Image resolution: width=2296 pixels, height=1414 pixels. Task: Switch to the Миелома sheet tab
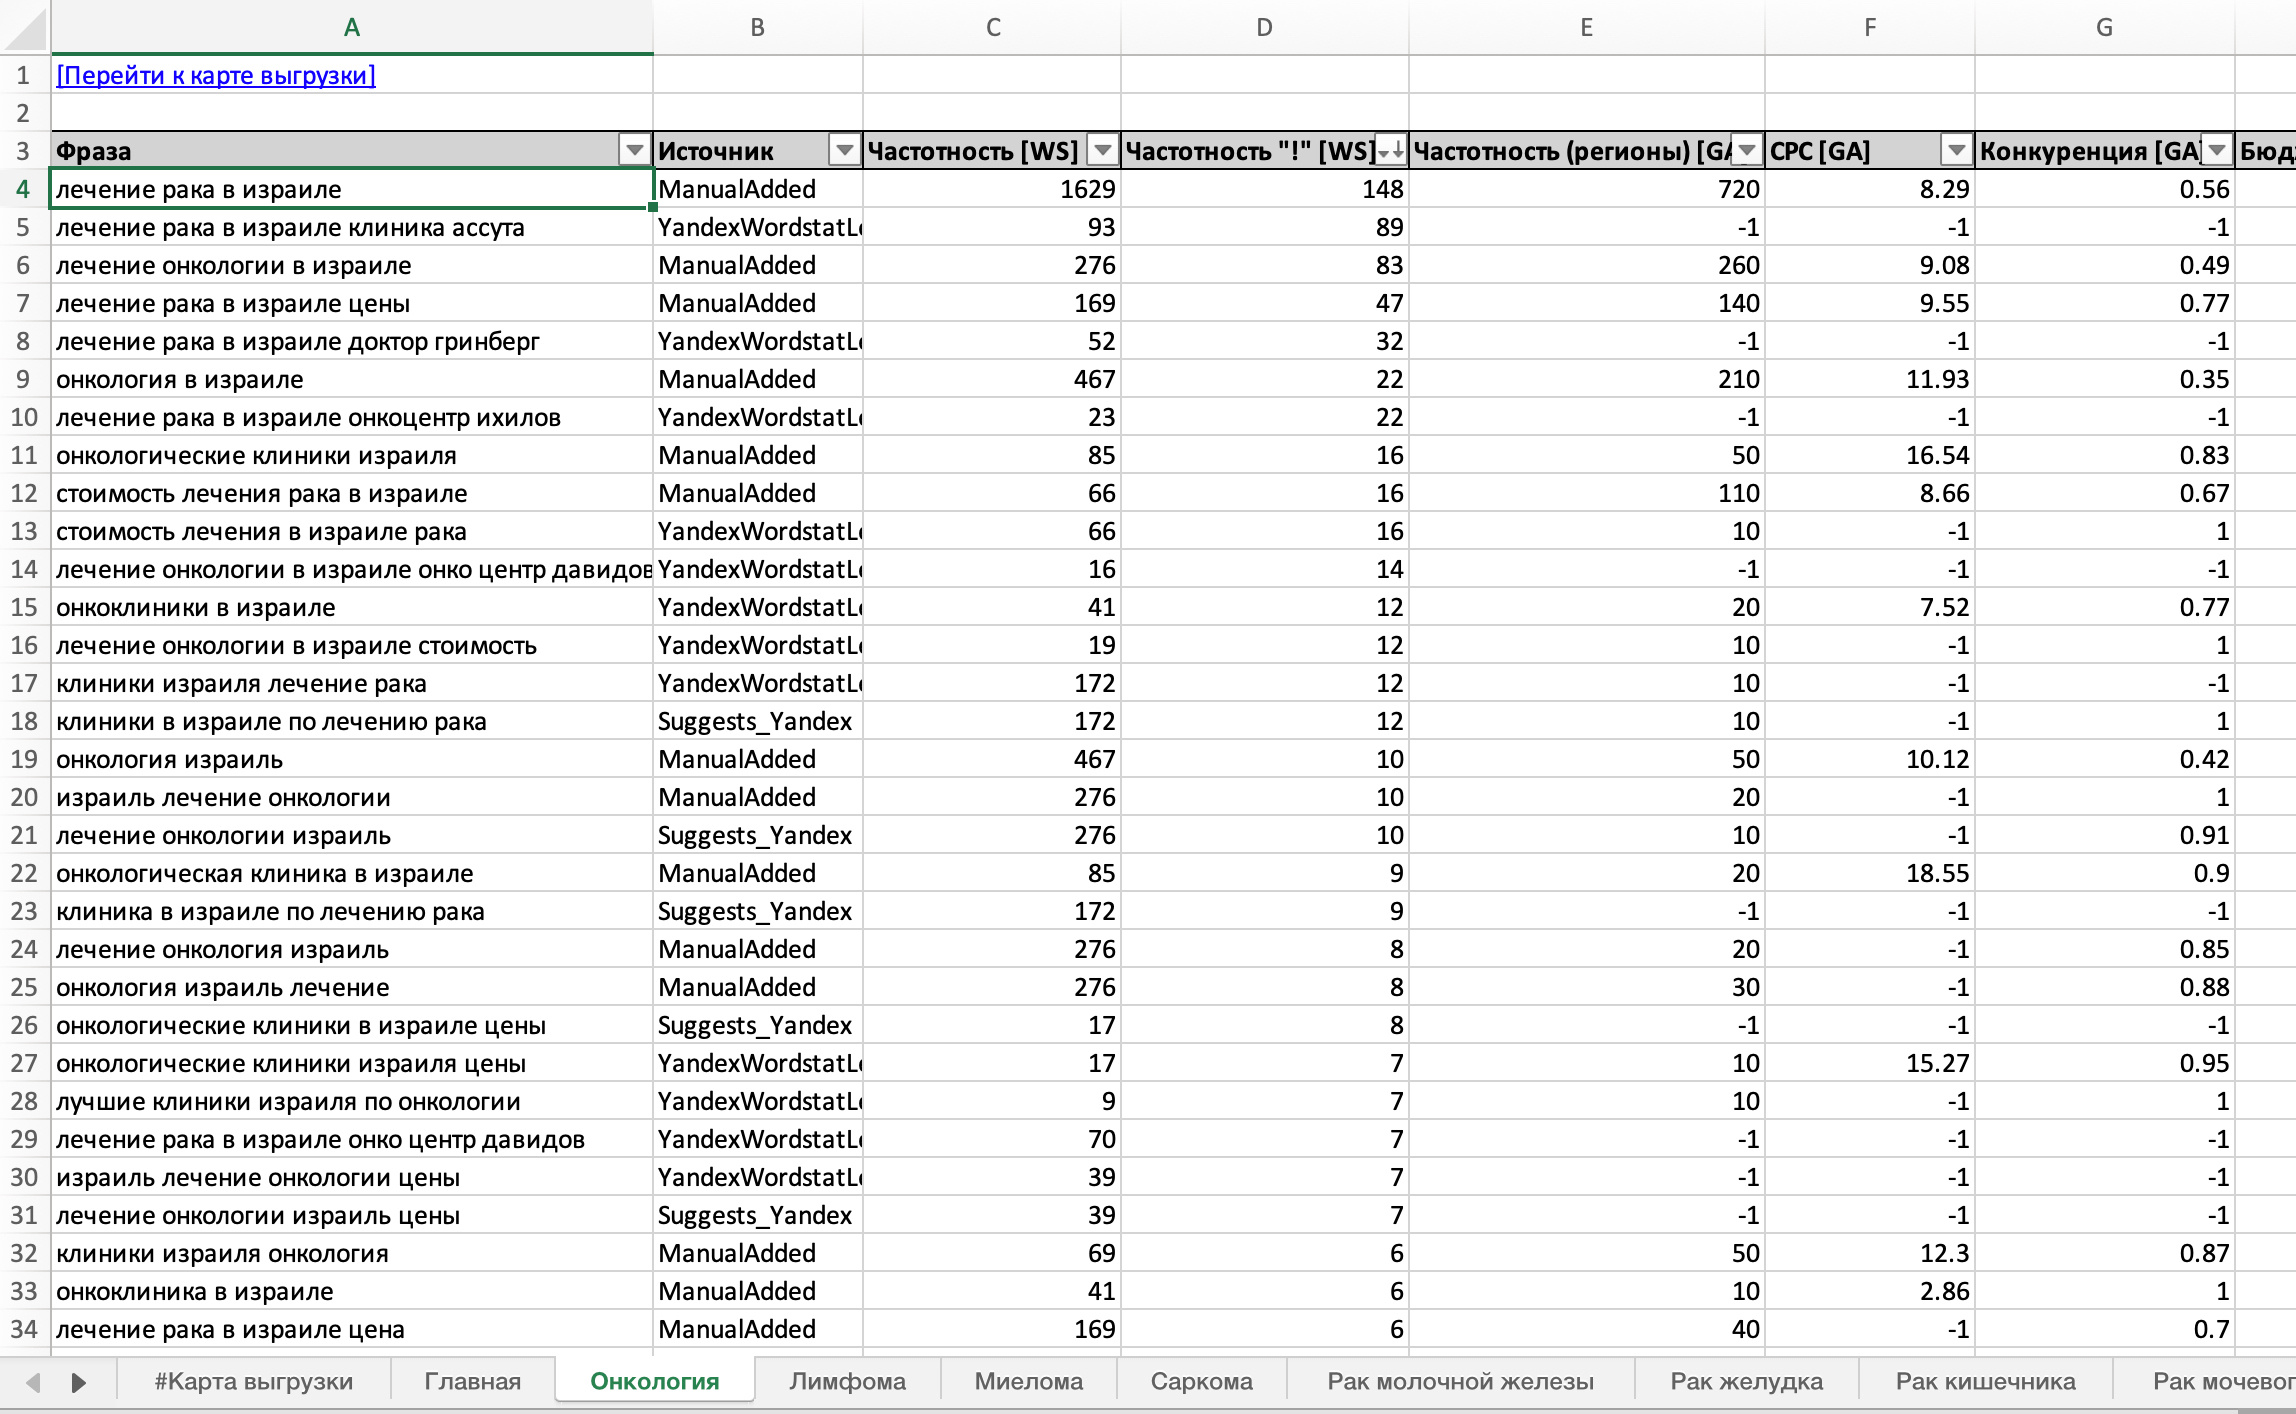(x=1028, y=1381)
